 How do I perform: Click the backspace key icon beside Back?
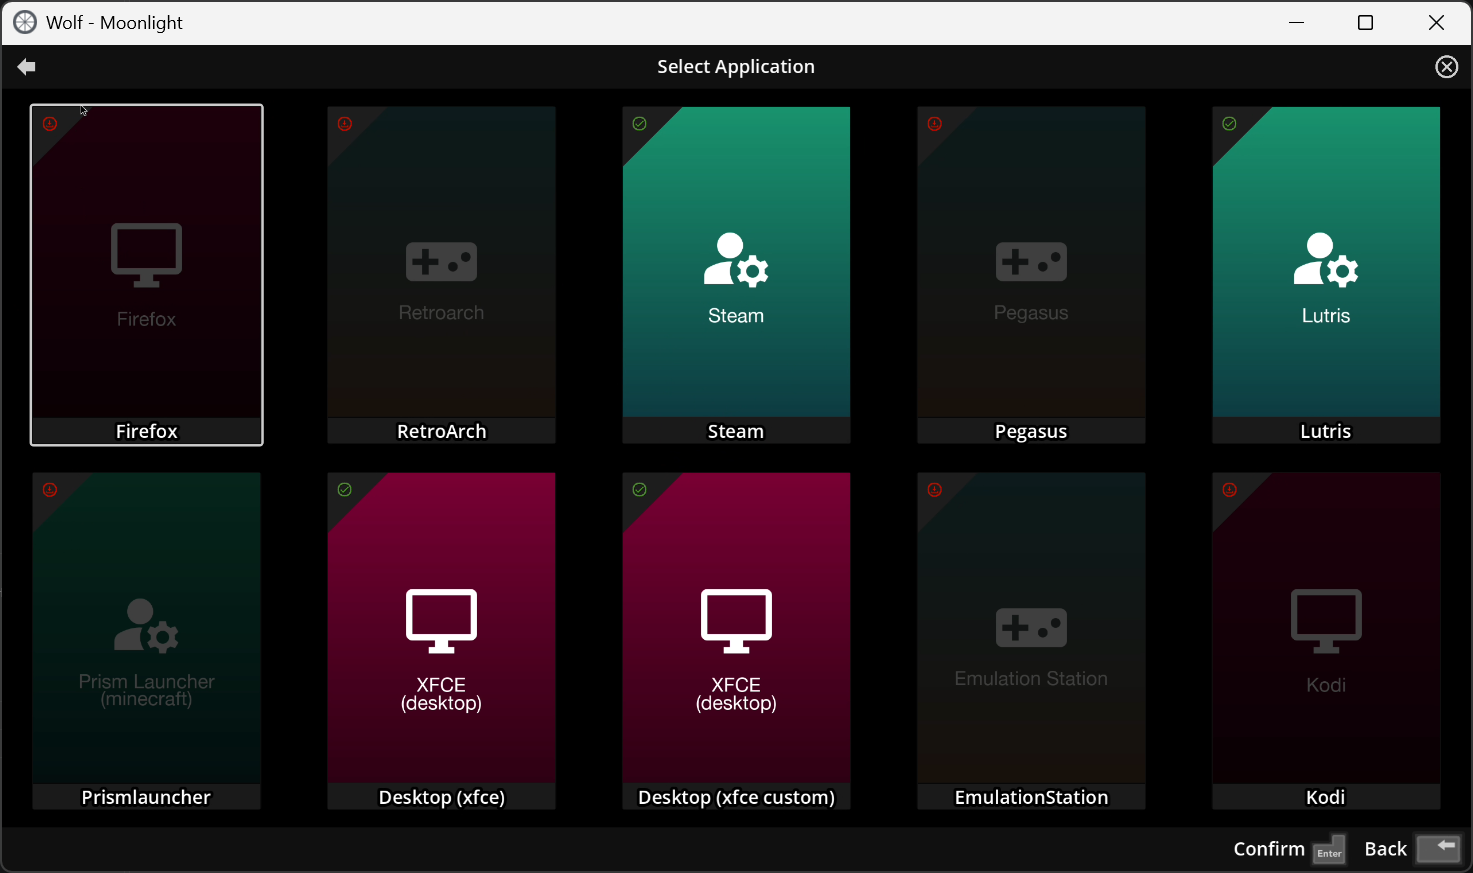(1439, 848)
